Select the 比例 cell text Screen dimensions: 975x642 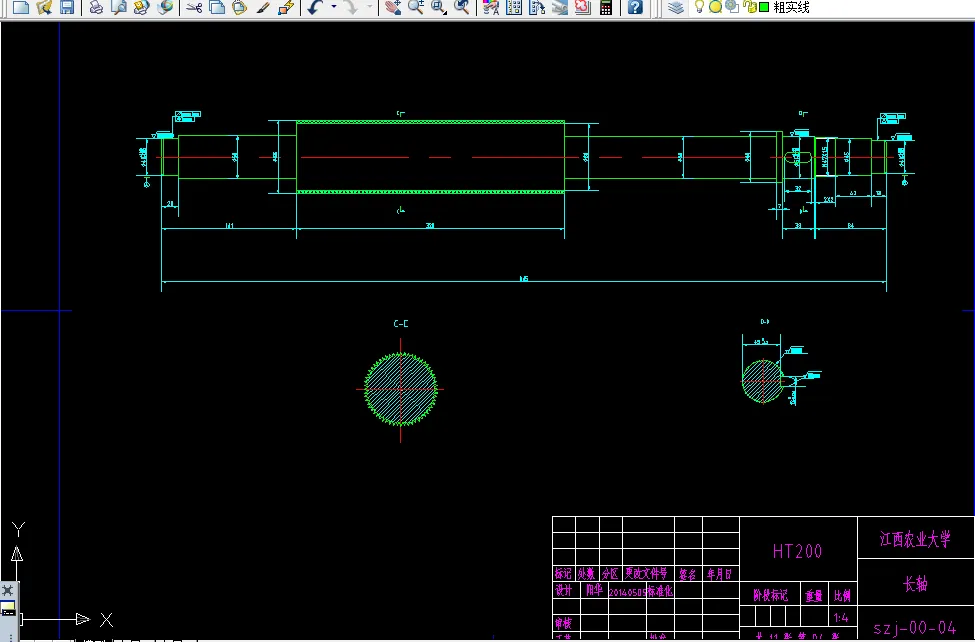point(843,596)
